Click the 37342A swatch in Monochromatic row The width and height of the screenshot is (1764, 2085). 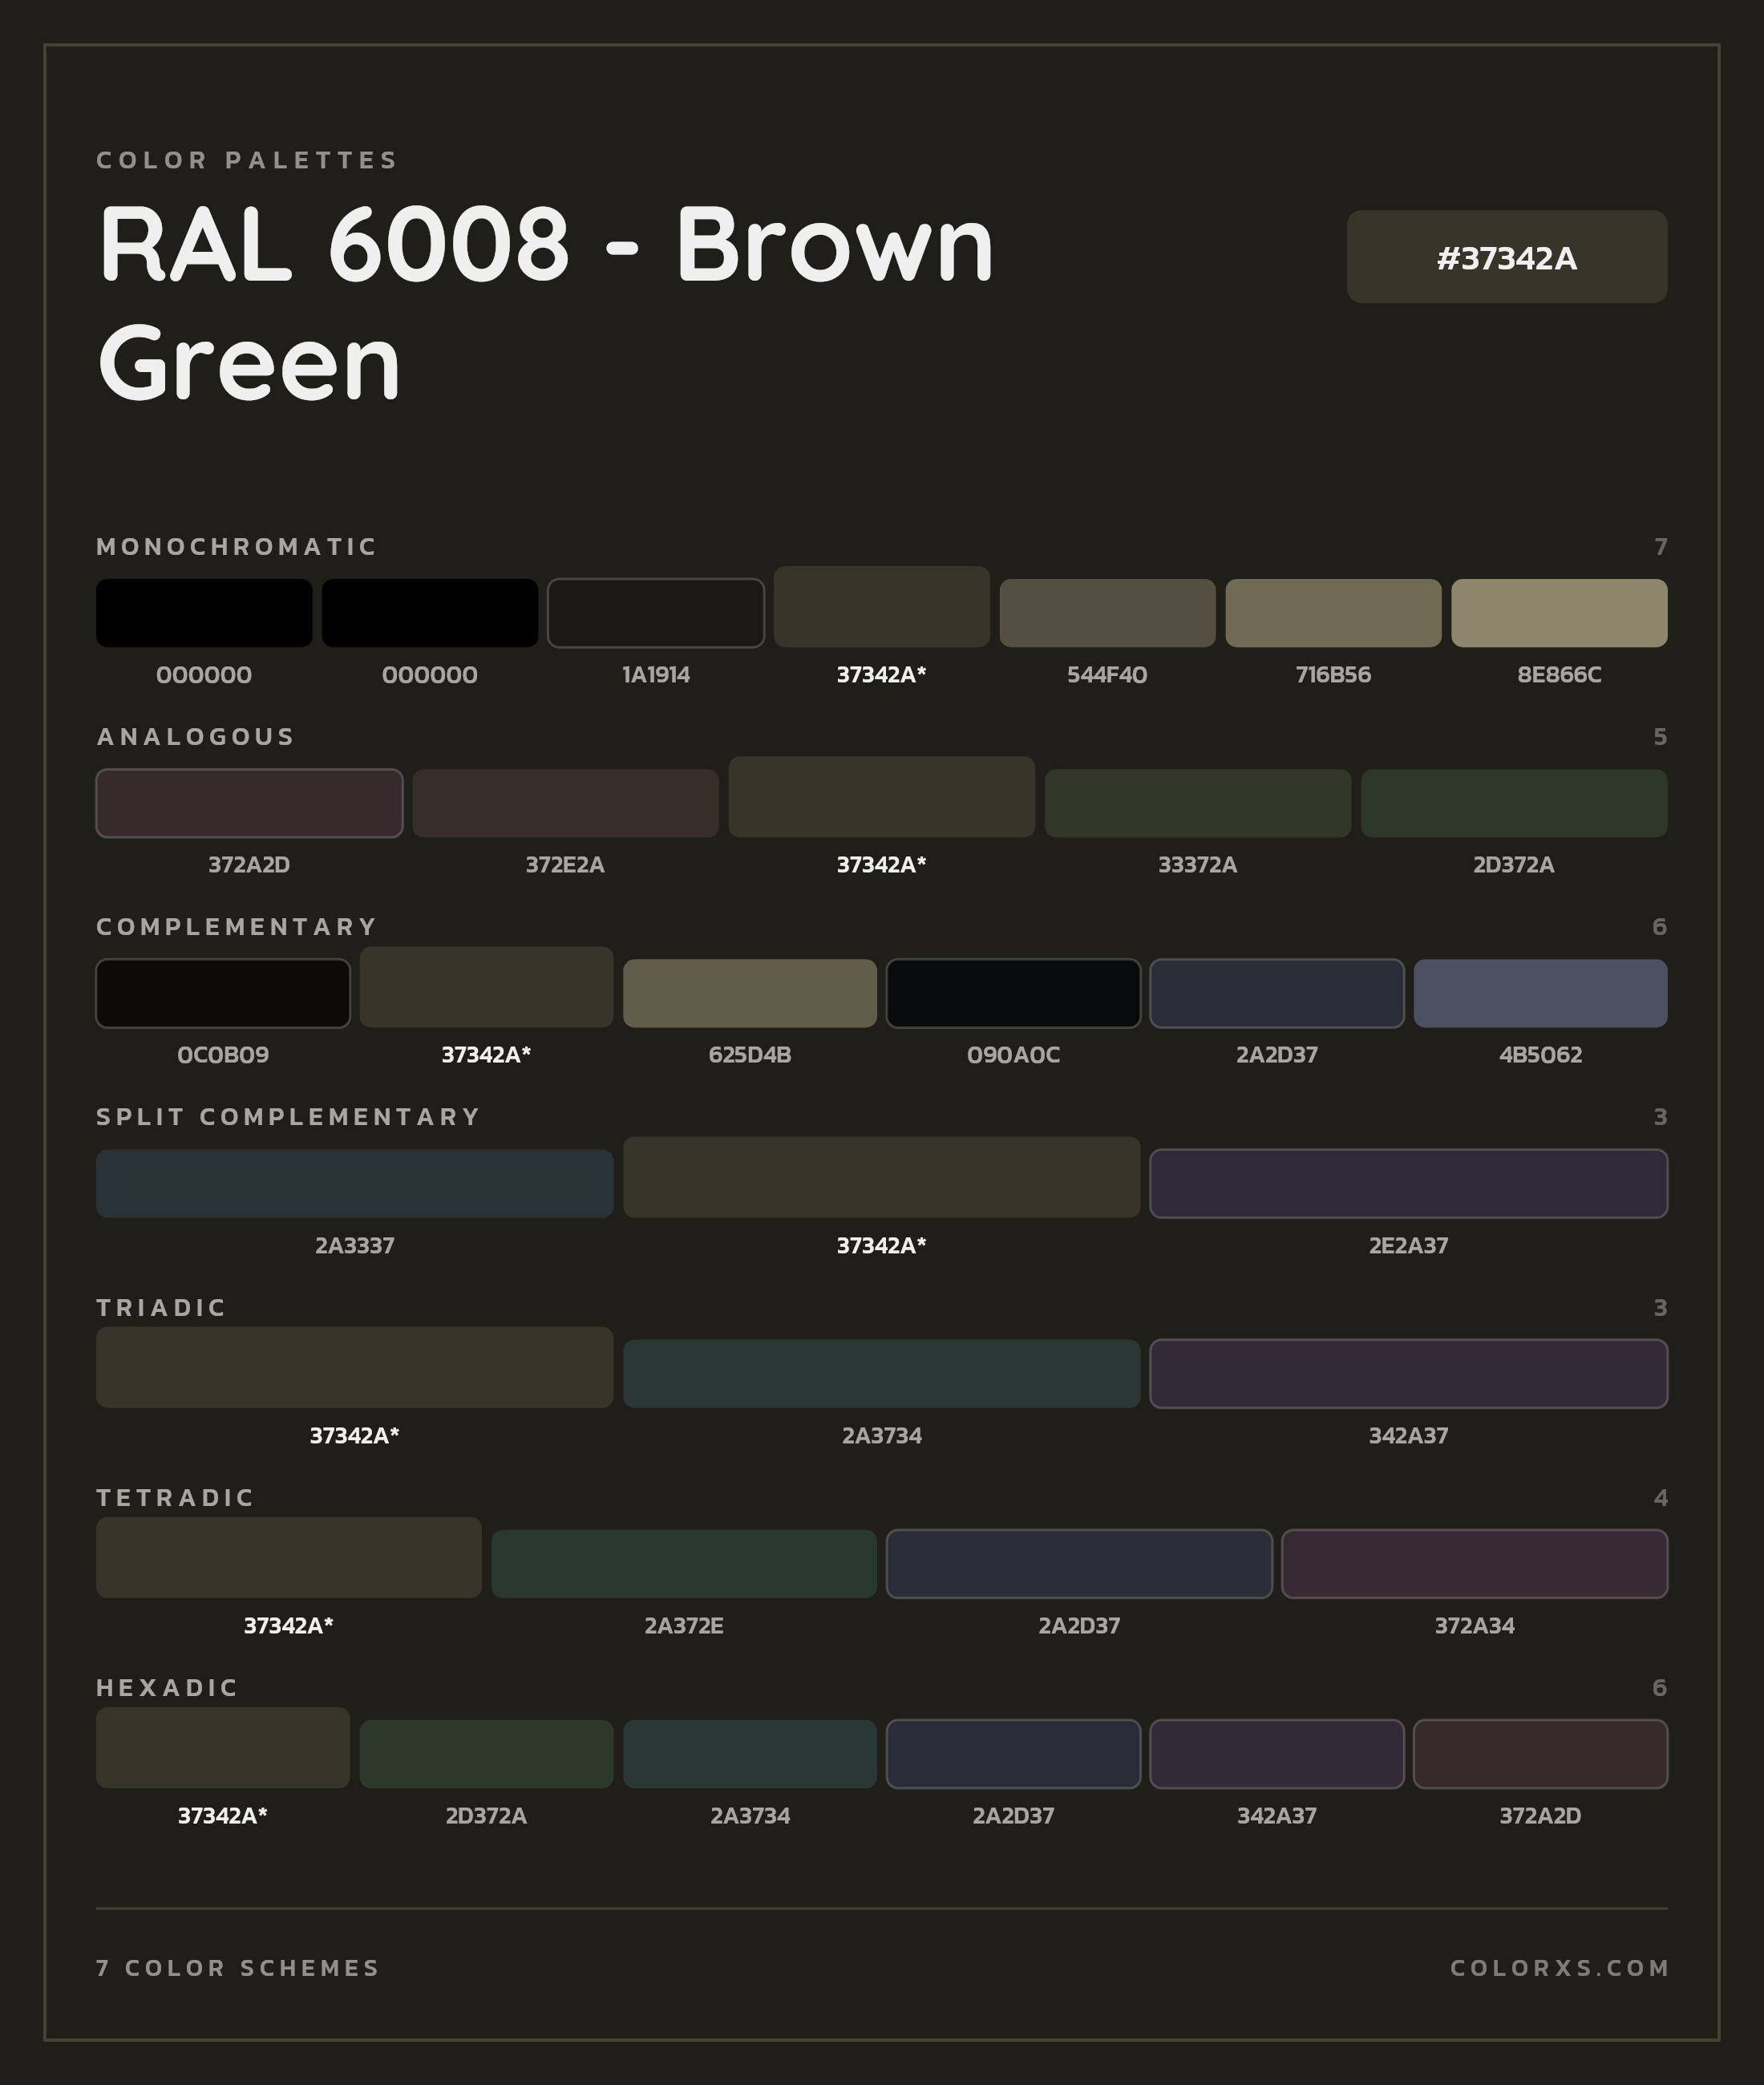[x=882, y=606]
